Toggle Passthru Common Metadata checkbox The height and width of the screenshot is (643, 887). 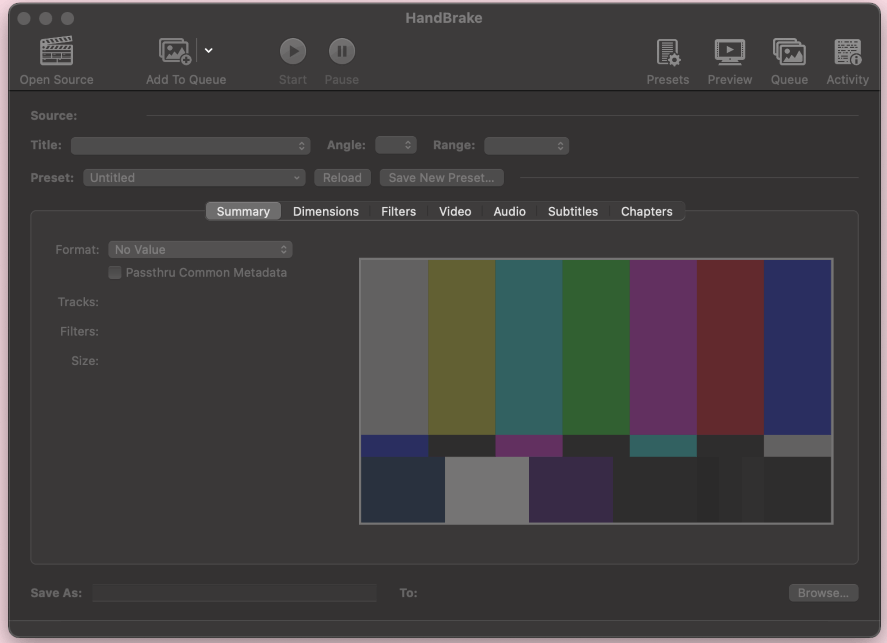(115, 273)
